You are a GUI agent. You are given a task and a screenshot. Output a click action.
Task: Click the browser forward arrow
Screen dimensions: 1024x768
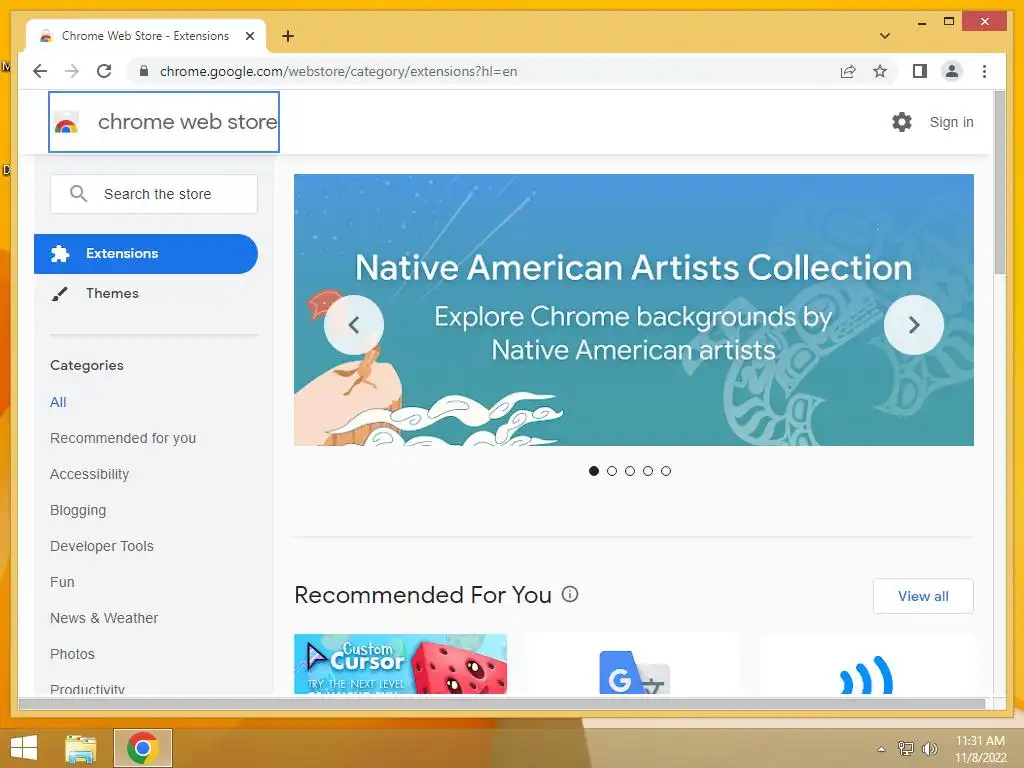point(72,71)
